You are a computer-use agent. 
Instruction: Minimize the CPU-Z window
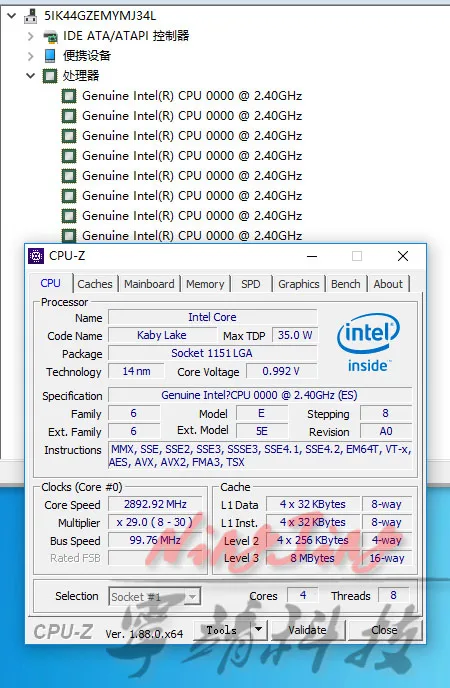[x=312, y=256]
